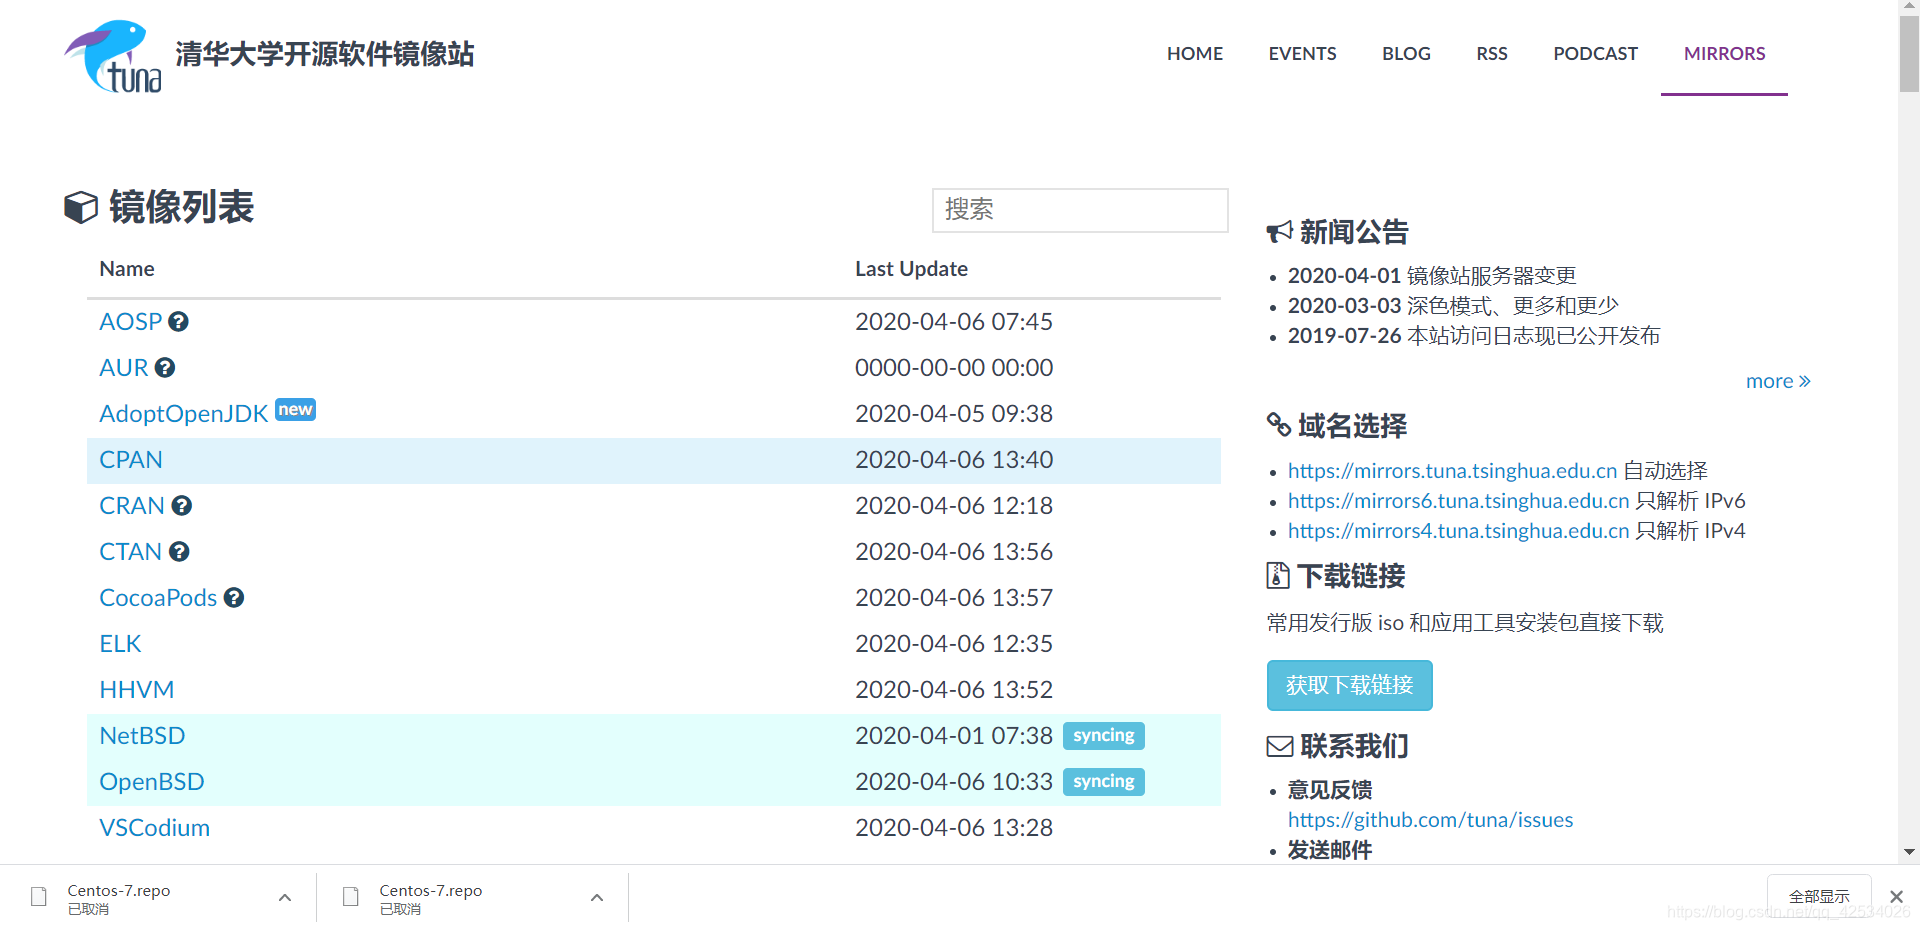Click the chain icon beside 域名选择

1278,425
